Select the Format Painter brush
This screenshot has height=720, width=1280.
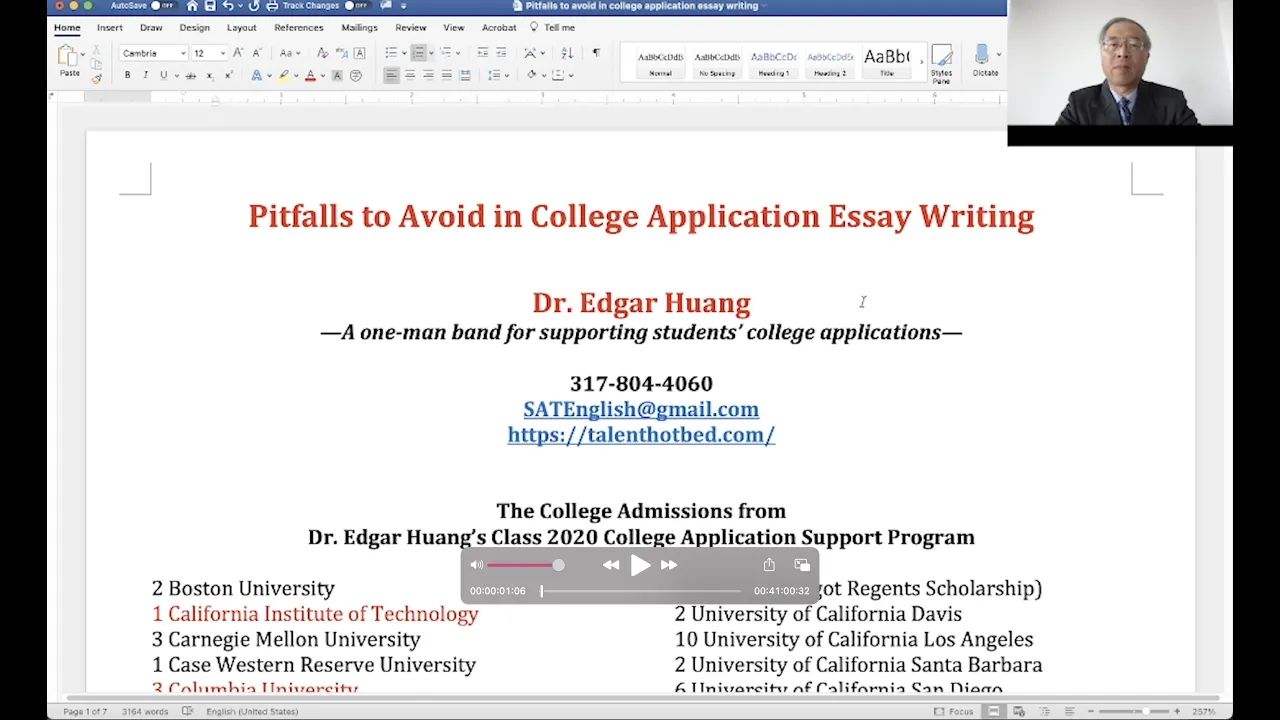click(x=96, y=79)
